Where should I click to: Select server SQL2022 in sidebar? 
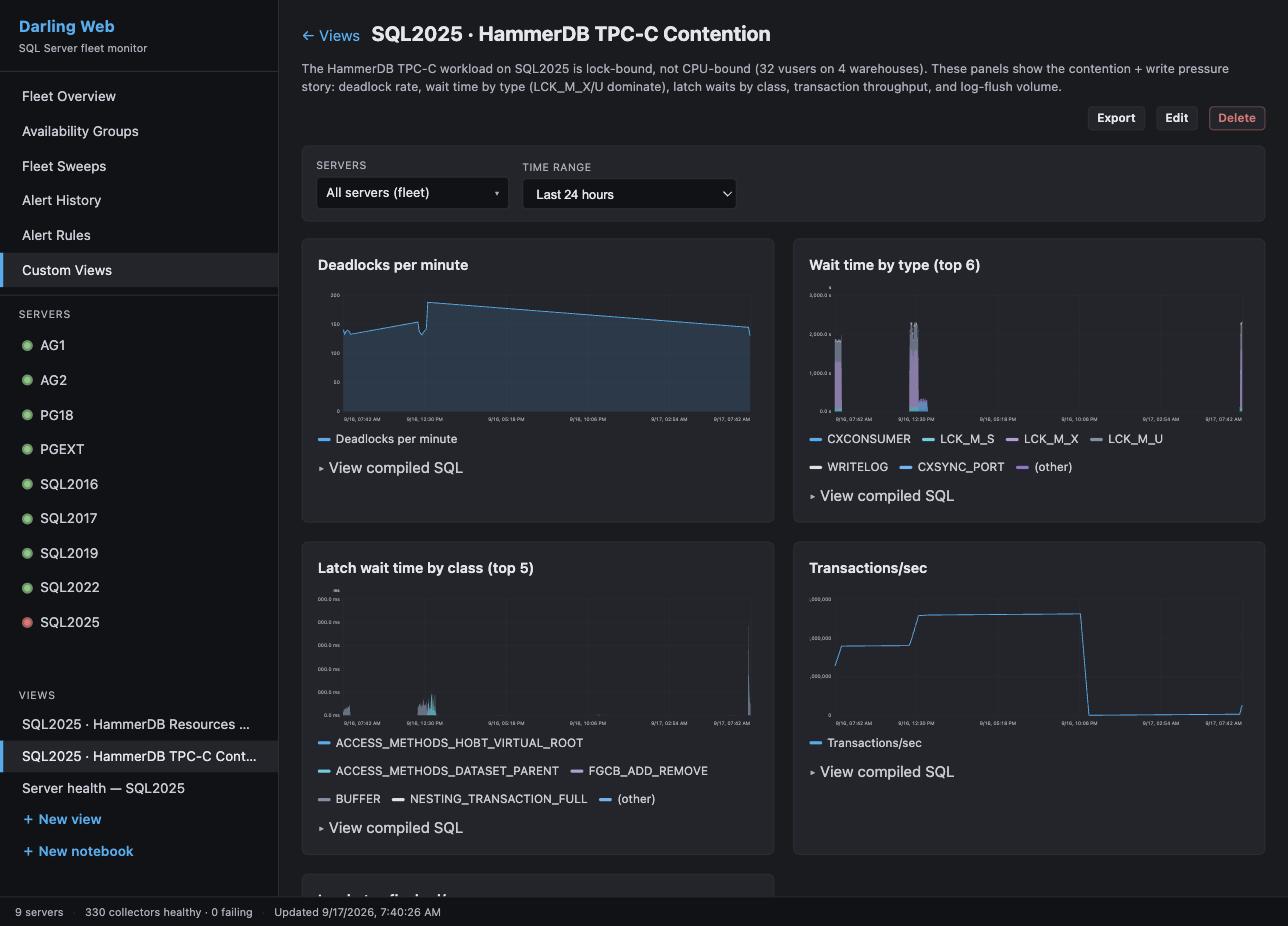pos(139,588)
